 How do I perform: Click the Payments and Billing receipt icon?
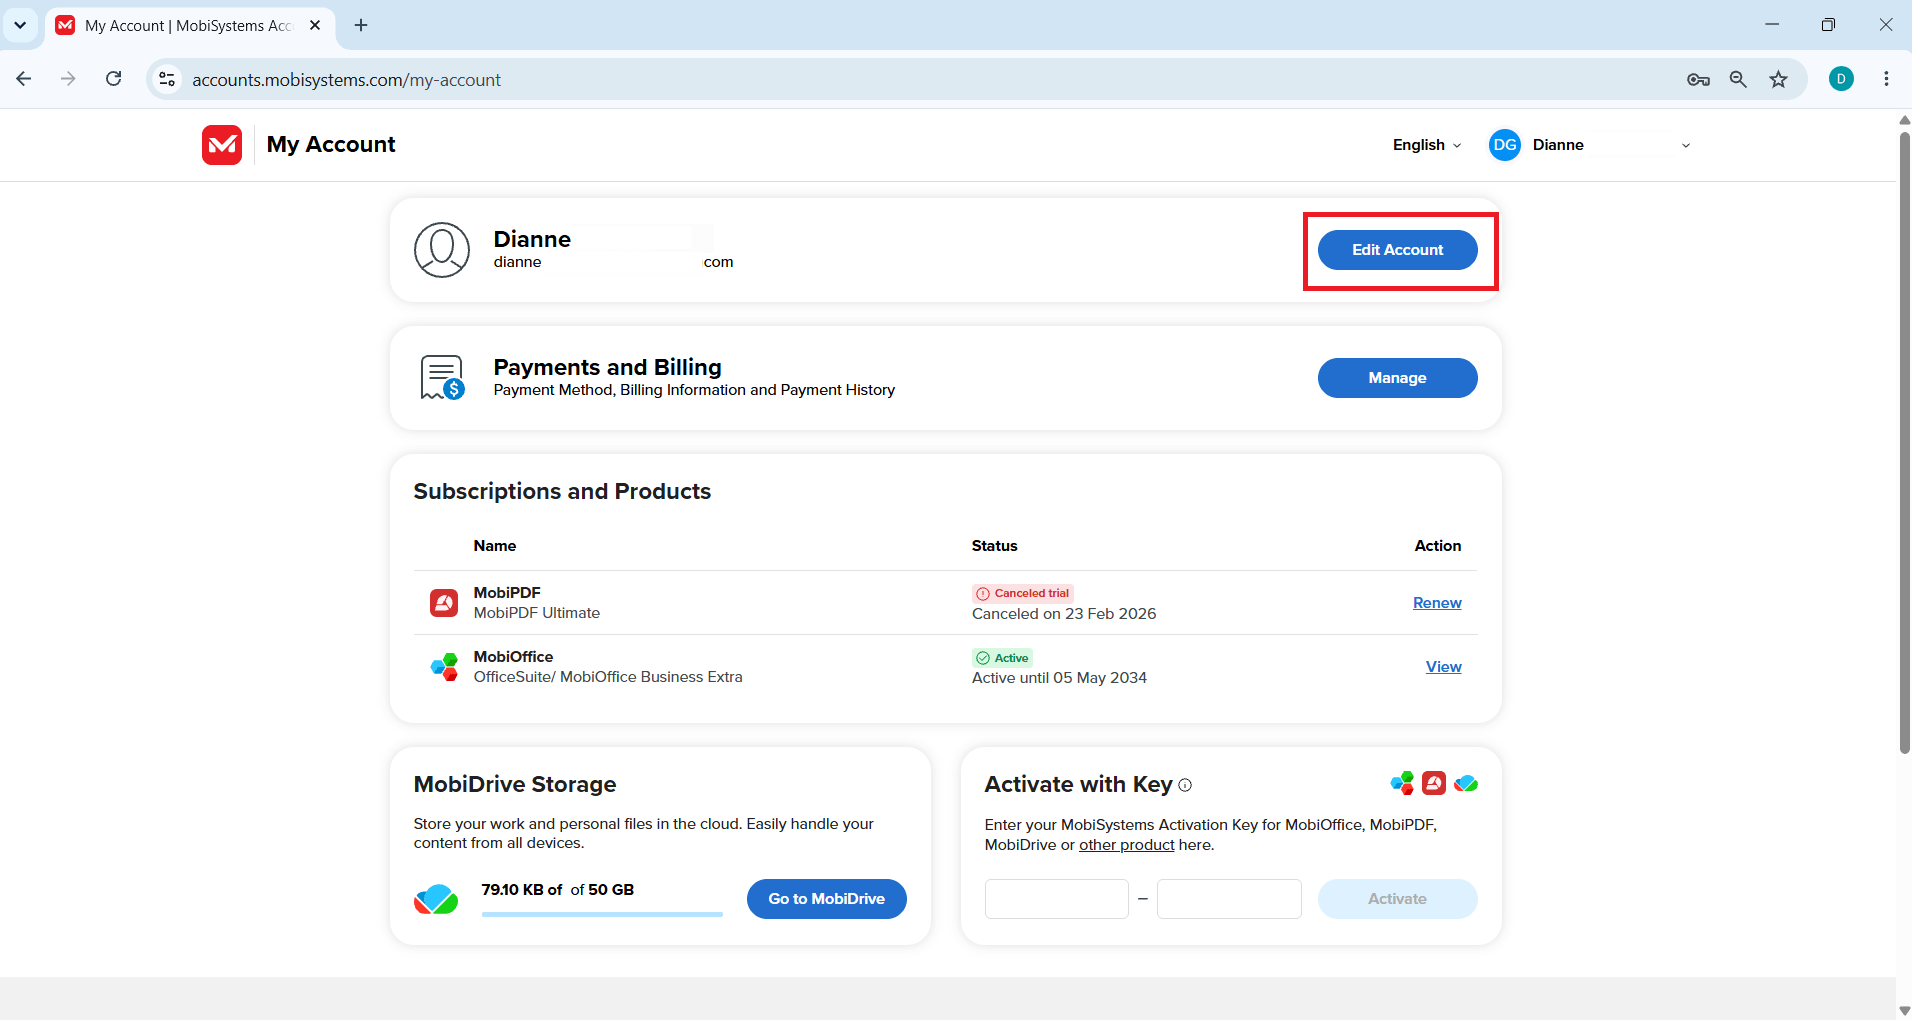pos(442,378)
